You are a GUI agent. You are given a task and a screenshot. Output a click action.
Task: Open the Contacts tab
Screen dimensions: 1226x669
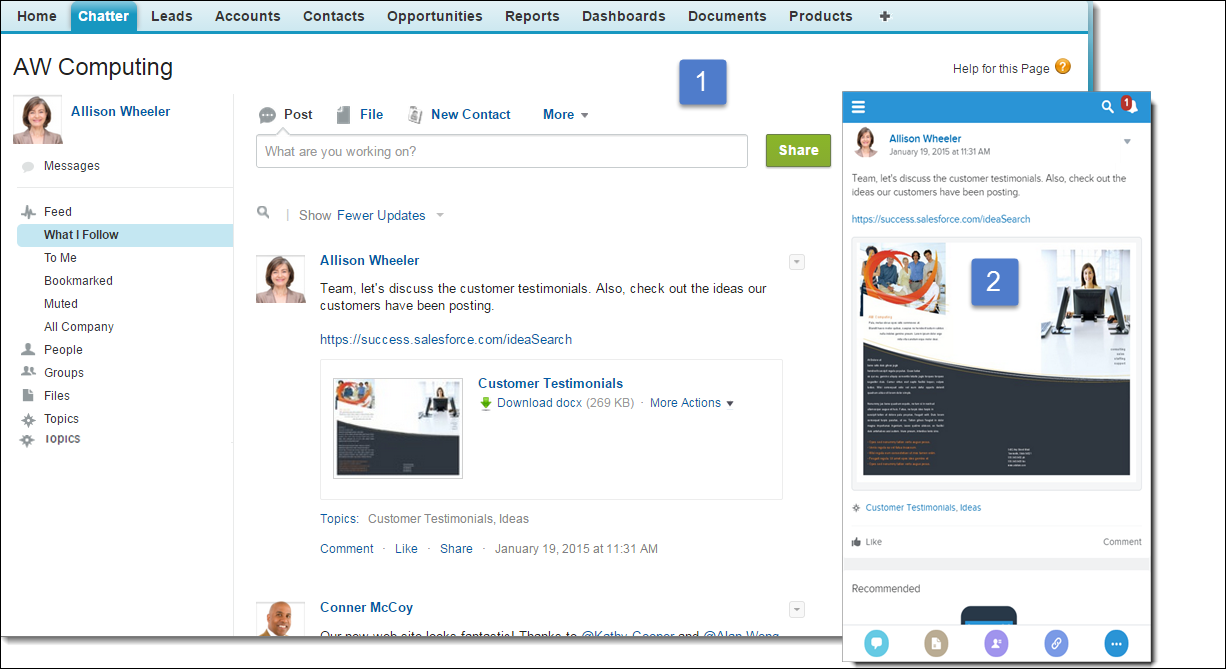coord(334,16)
